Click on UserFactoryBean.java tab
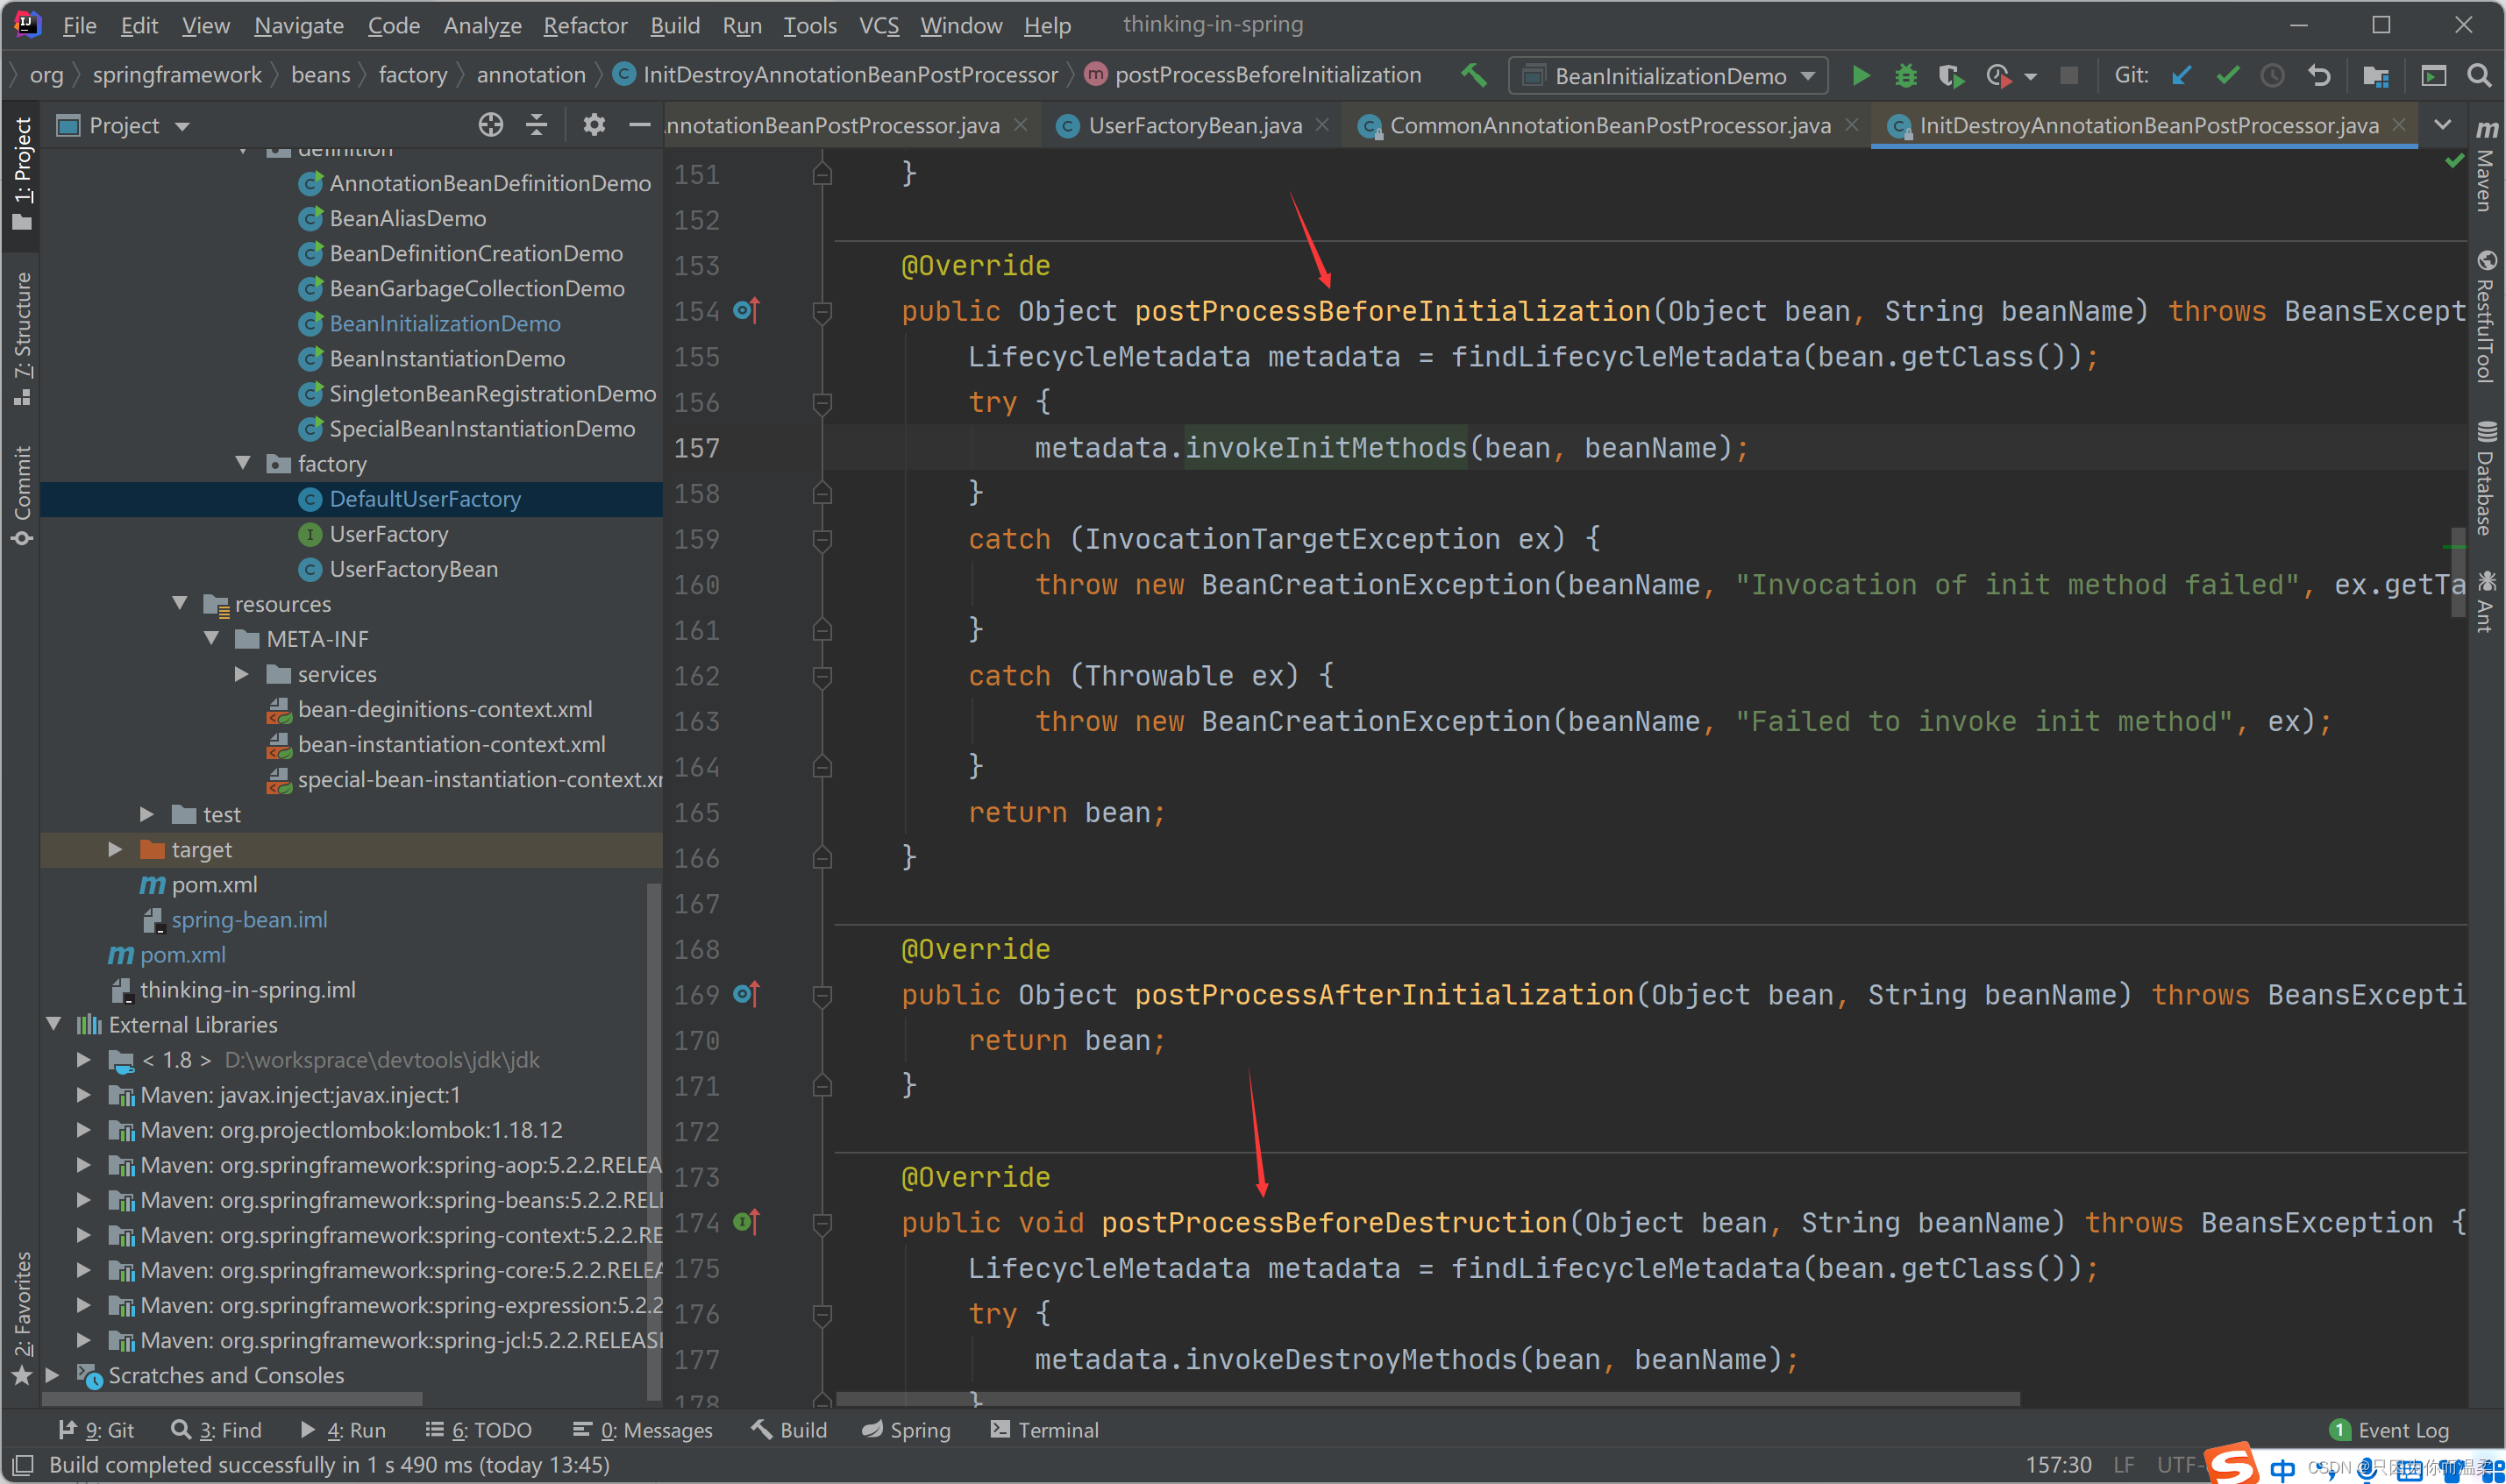This screenshot has width=2506, height=1484. pyautogui.click(x=1184, y=125)
